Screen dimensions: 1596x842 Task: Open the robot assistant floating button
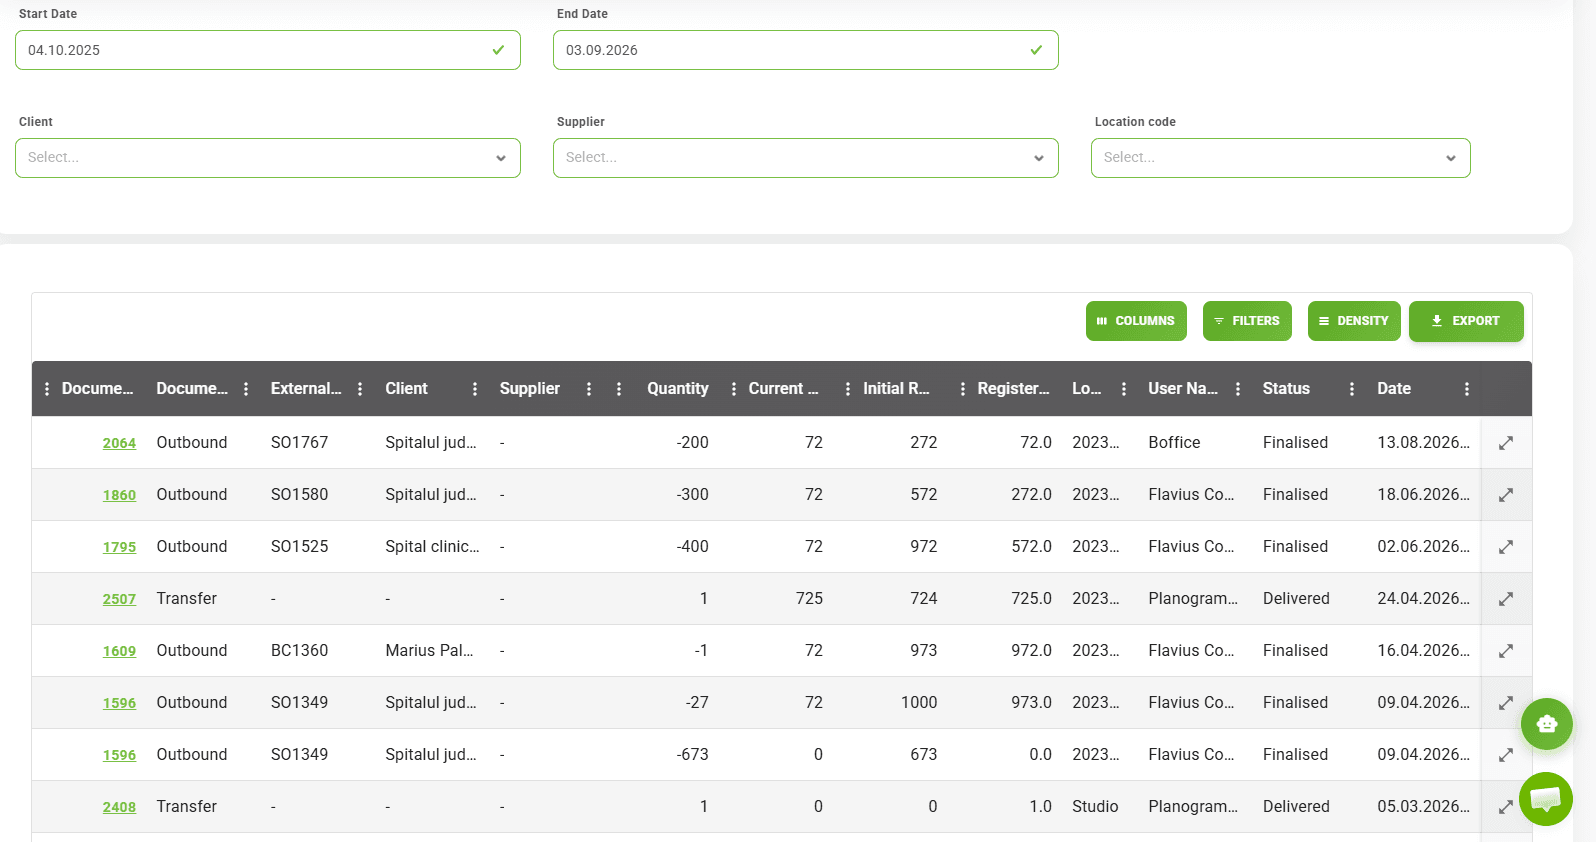click(x=1546, y=724)
